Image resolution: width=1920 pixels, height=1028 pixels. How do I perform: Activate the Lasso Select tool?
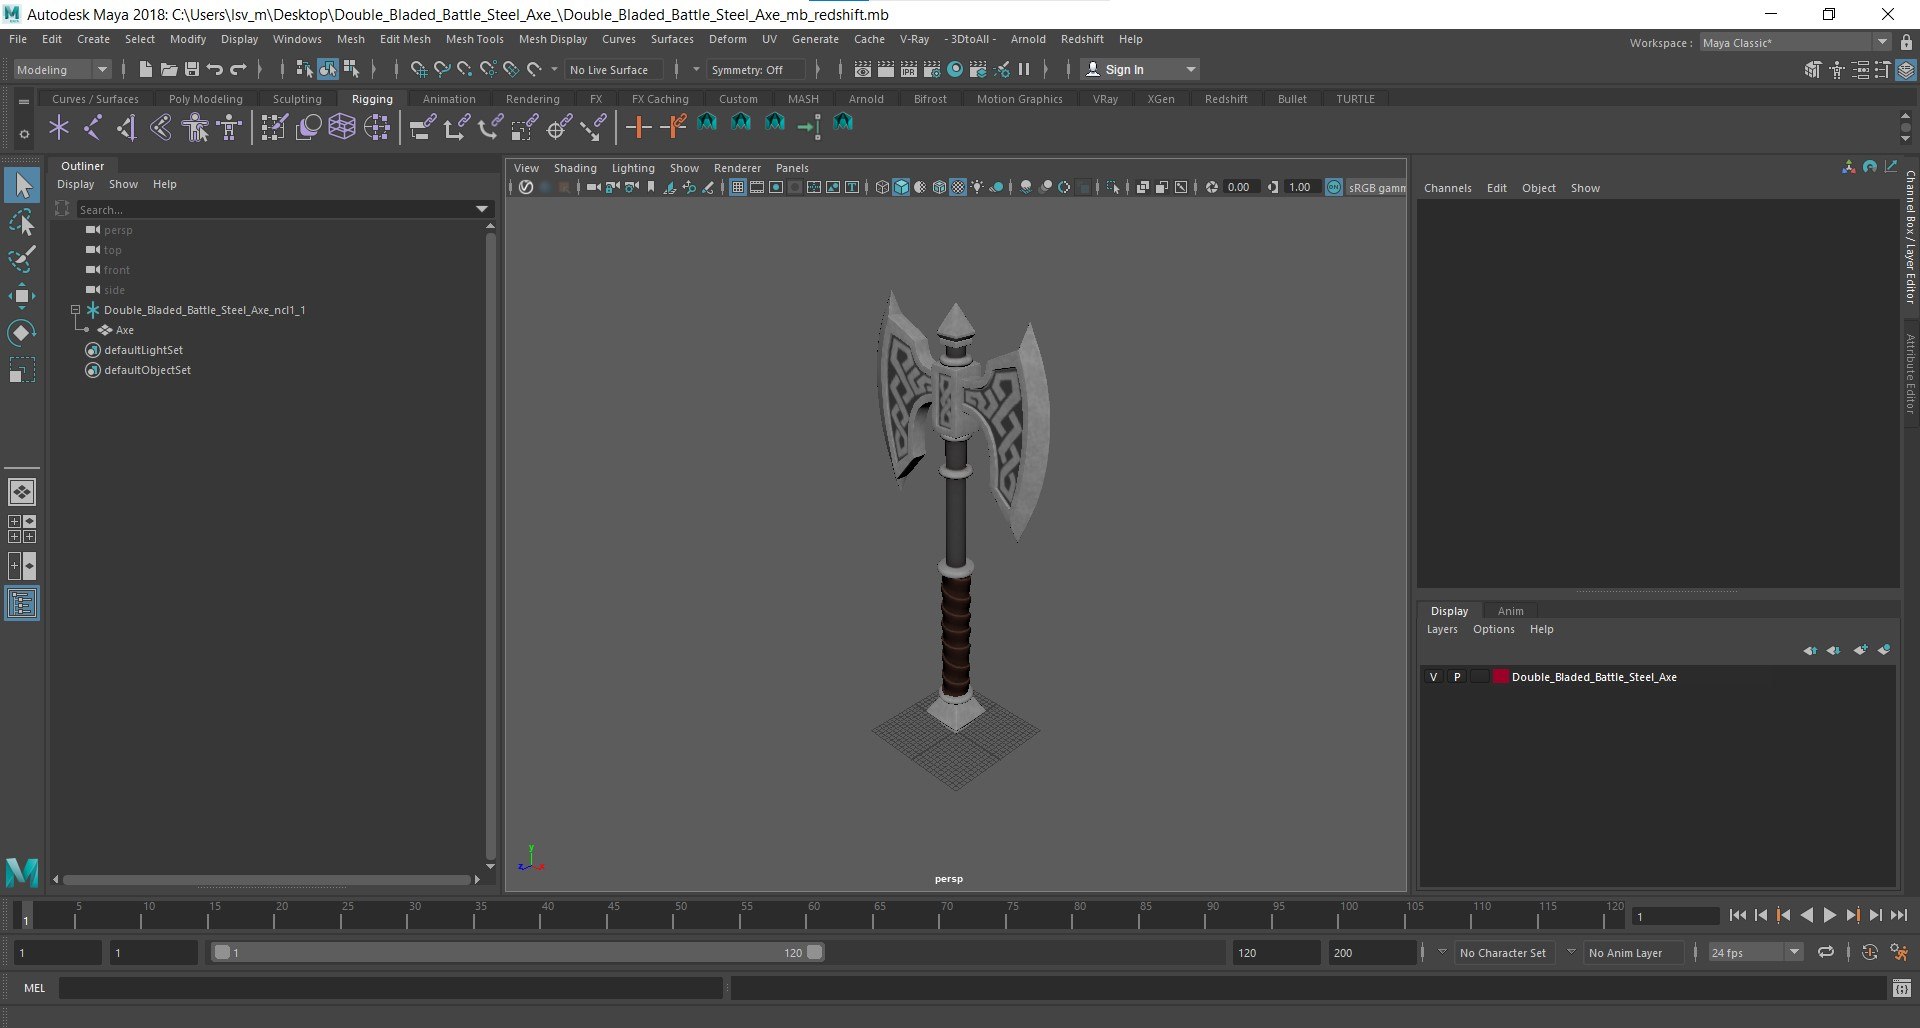tap(22, 222)
